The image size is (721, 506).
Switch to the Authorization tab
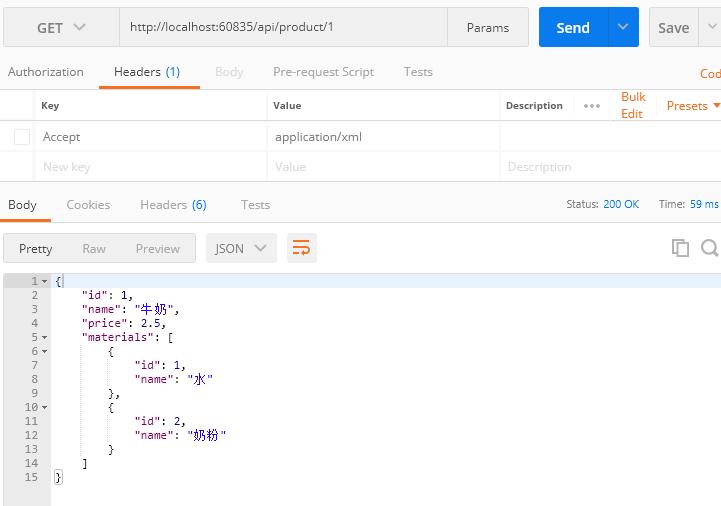coord(46,72)
